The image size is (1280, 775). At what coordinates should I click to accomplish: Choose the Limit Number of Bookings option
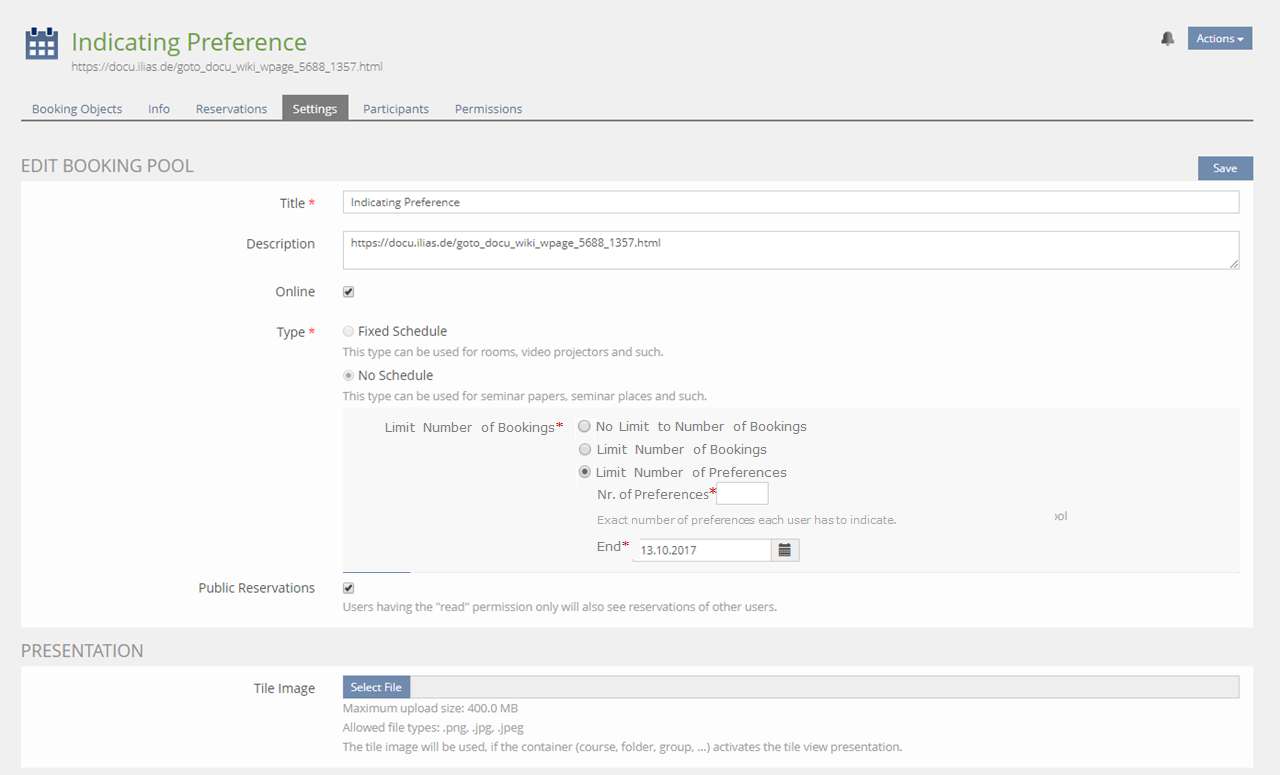[585, 450]
